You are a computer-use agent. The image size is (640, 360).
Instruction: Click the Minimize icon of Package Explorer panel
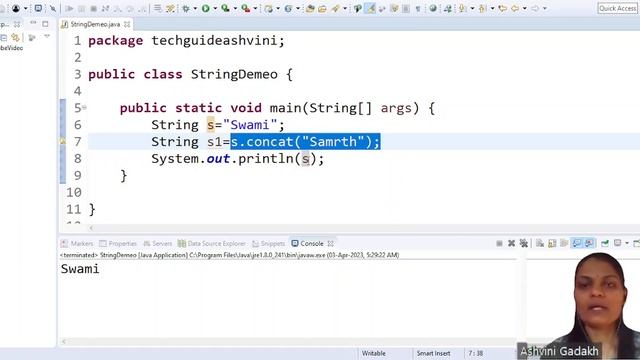point(33,23)
